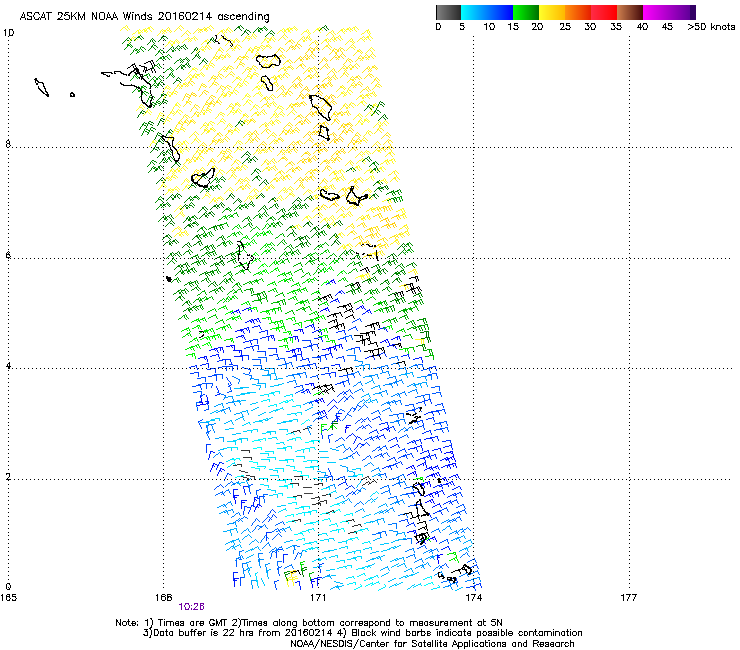Click the '8' latitude axis label

8,144
